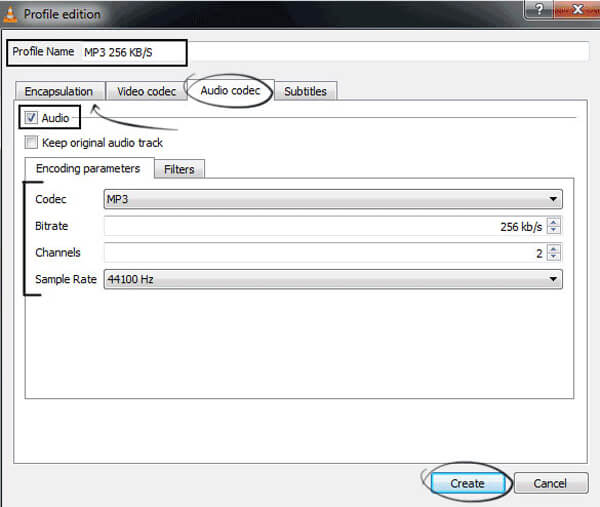Show the Encoding parameters sub-tab

point(88,169)
